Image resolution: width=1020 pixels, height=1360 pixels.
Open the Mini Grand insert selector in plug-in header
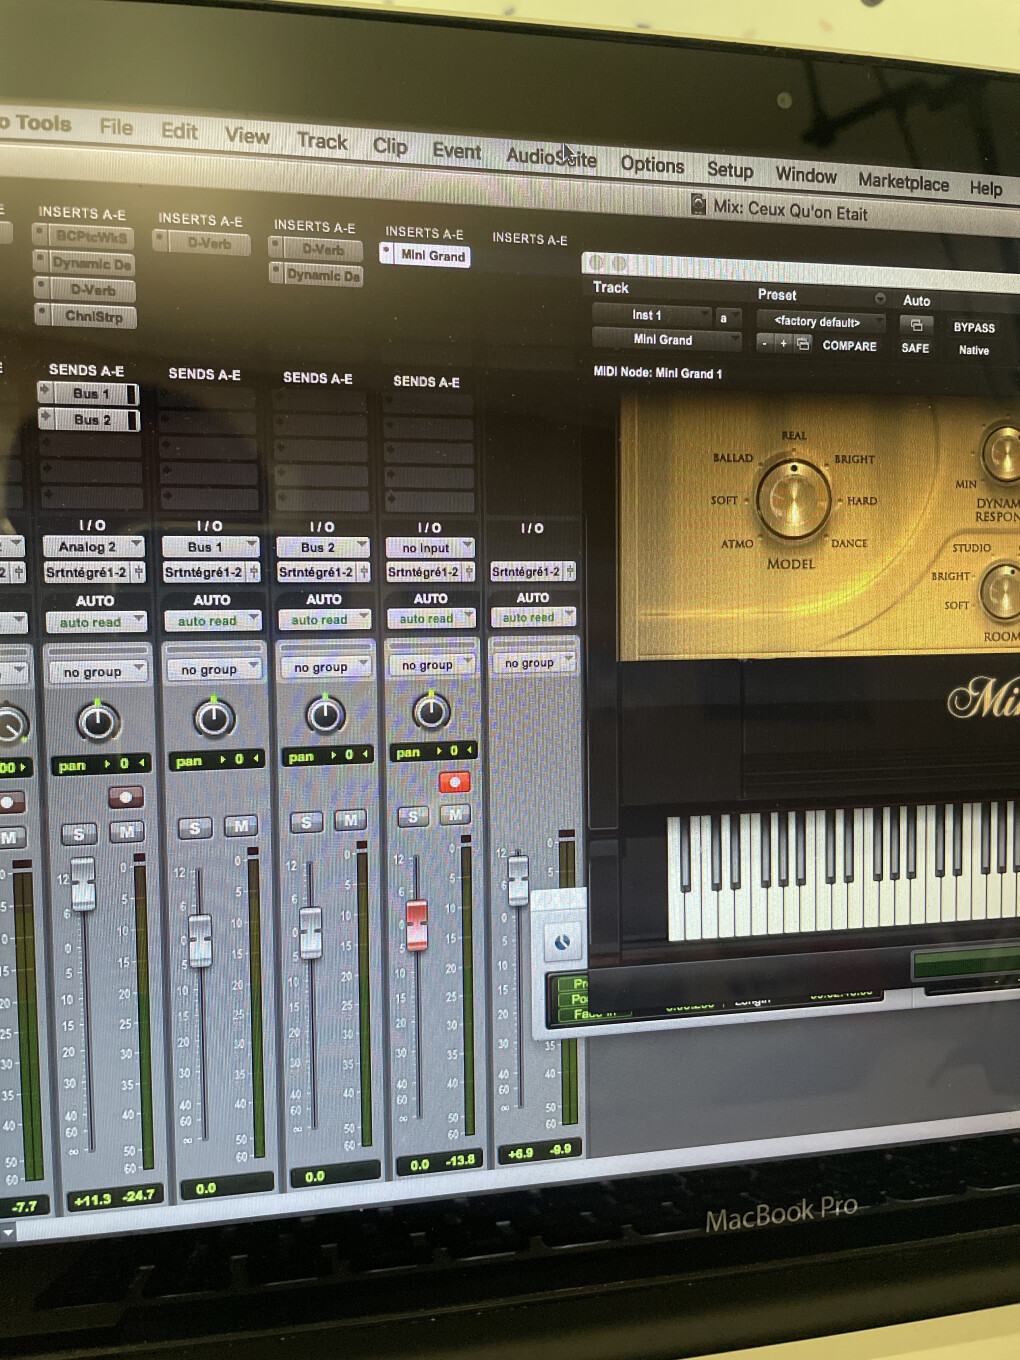[x=667, y=340]
